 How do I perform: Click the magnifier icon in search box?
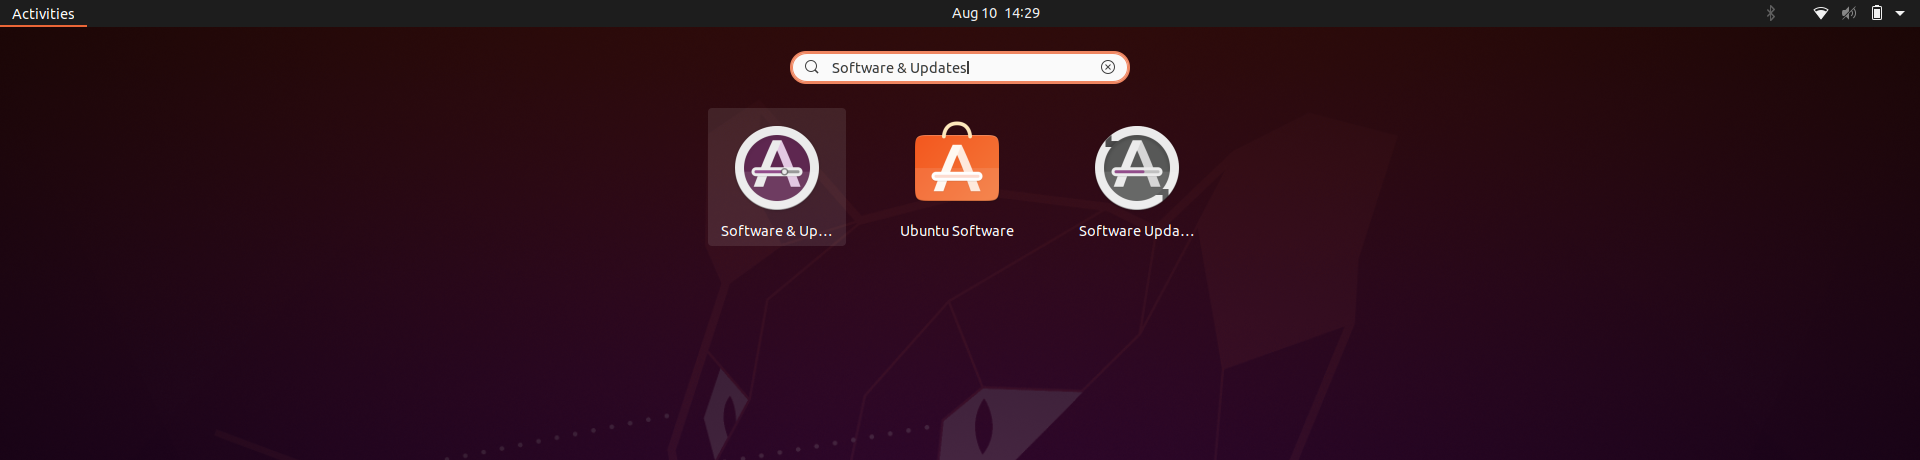click(x=812, y=67)
